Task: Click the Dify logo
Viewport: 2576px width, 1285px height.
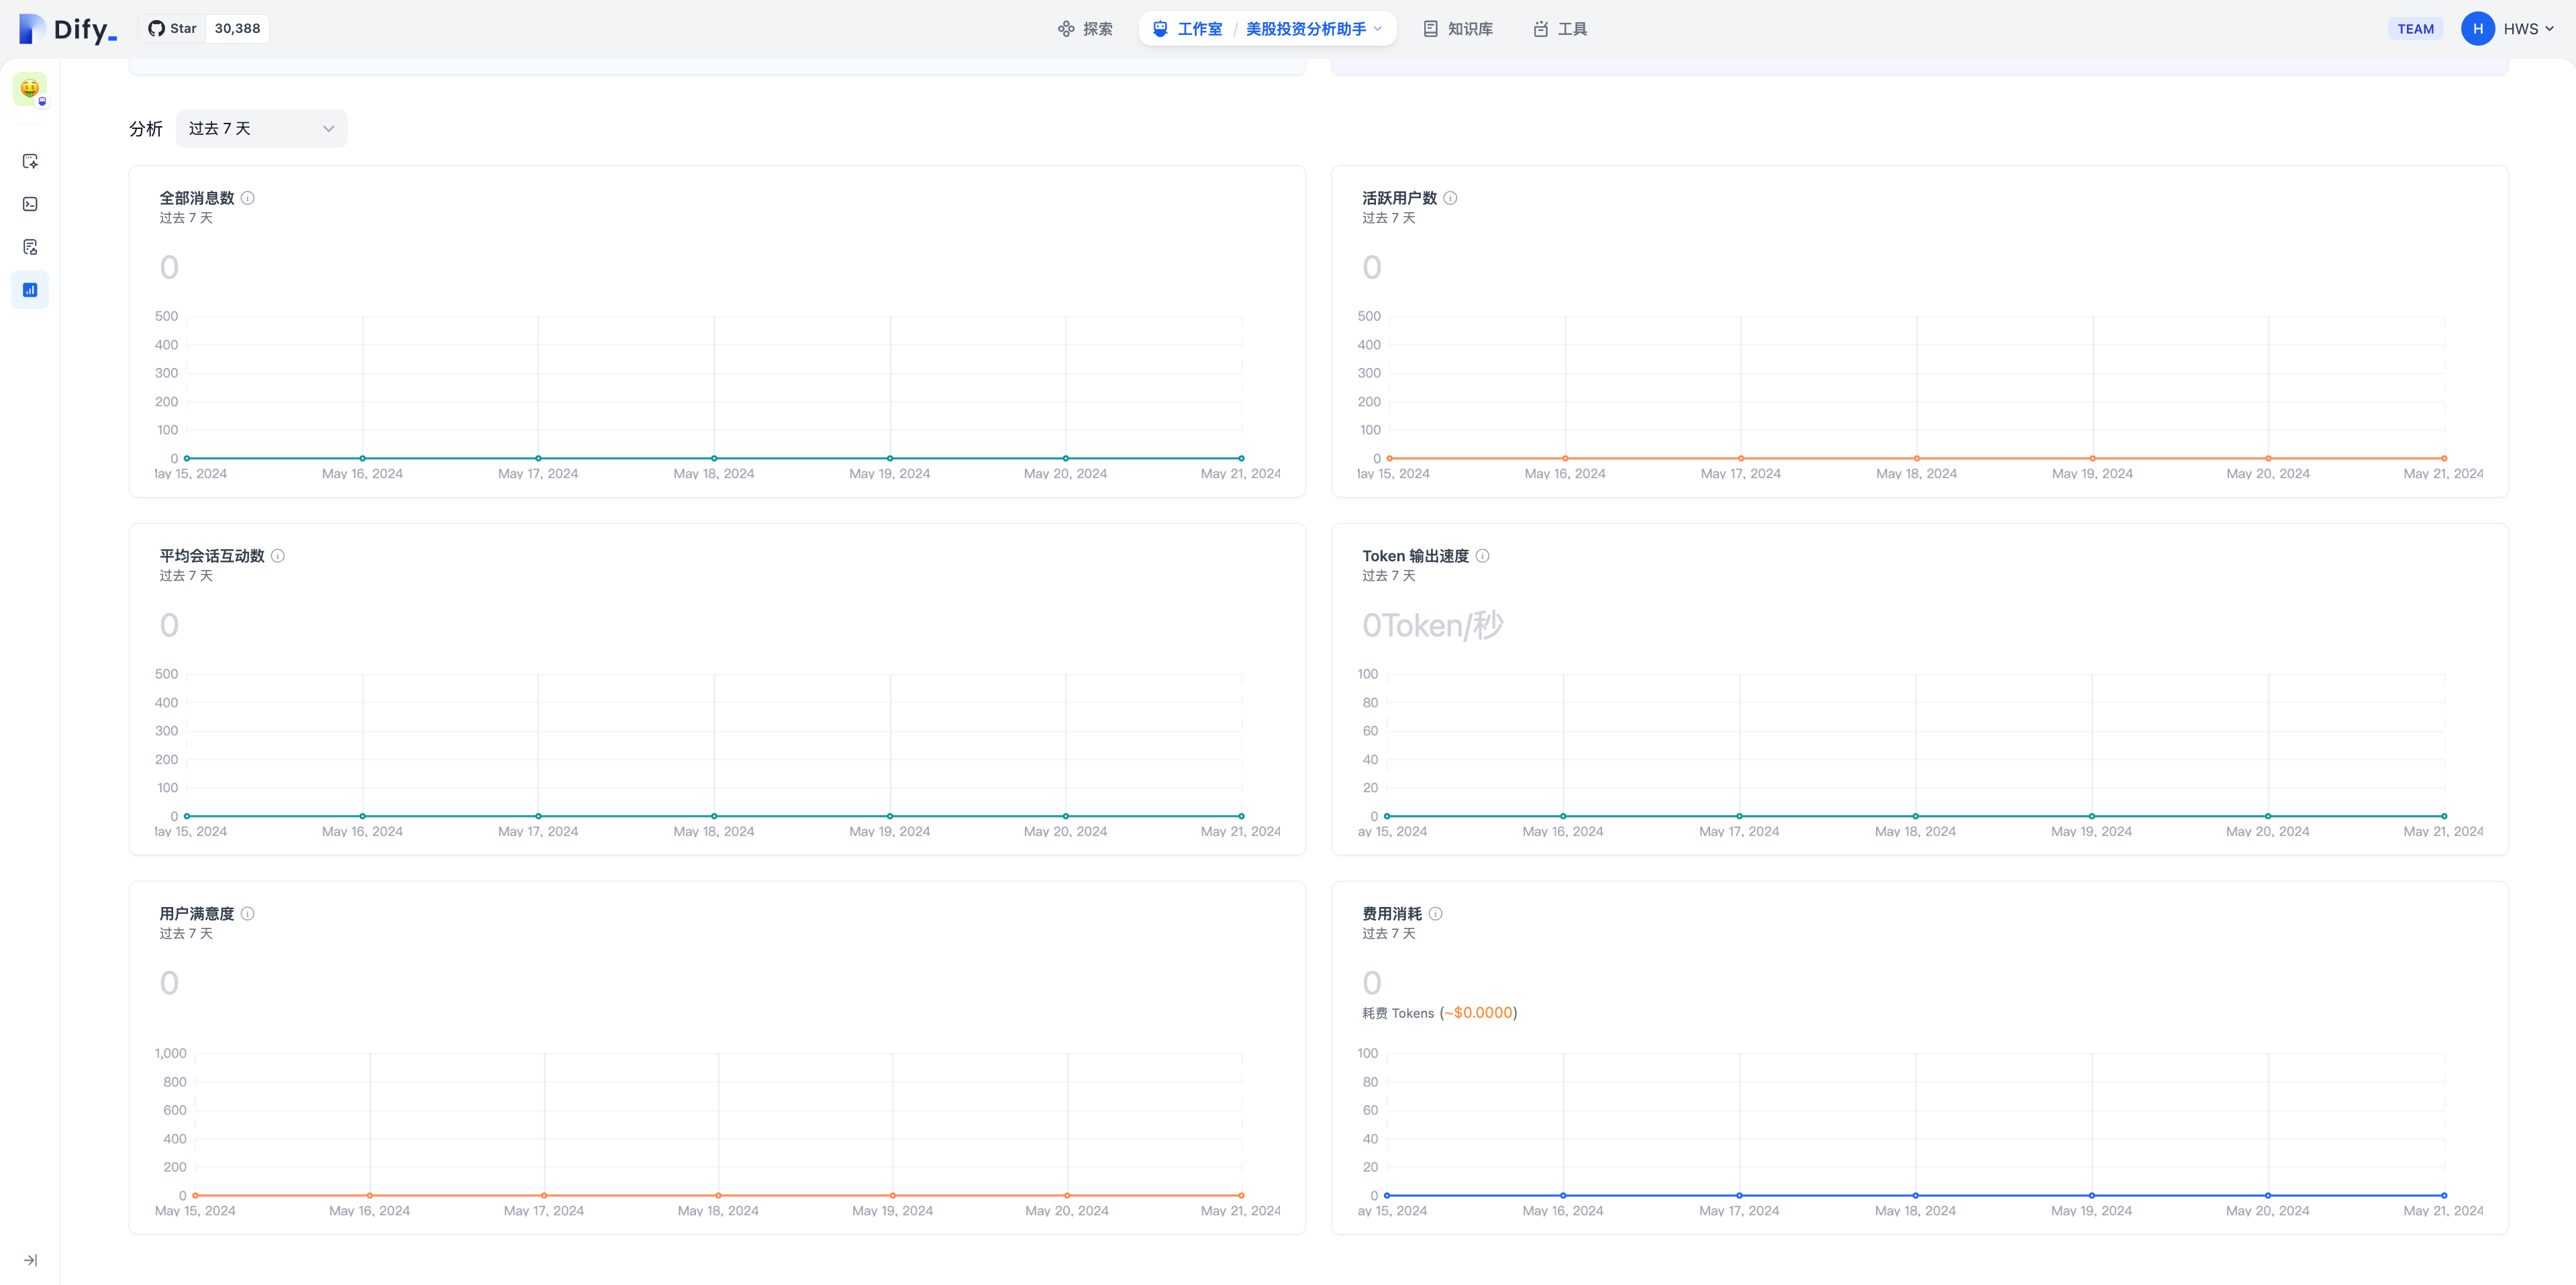Action: pyautogui.click(x=68, y=29)
